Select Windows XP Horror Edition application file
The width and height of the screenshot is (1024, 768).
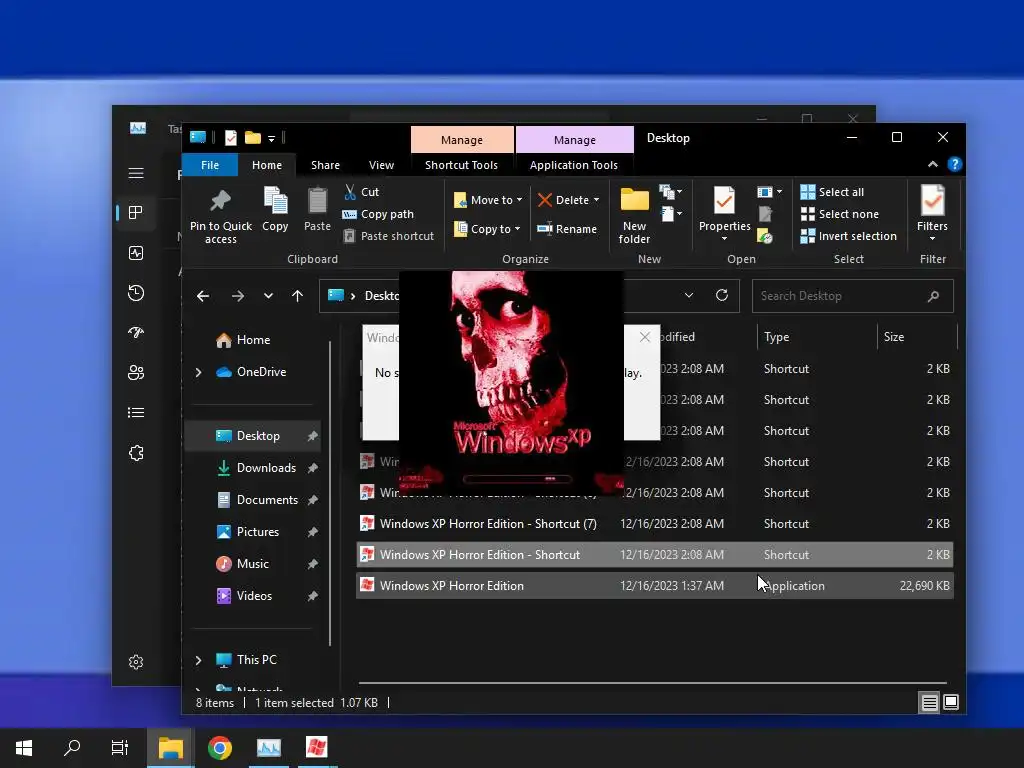coord(655,585)
